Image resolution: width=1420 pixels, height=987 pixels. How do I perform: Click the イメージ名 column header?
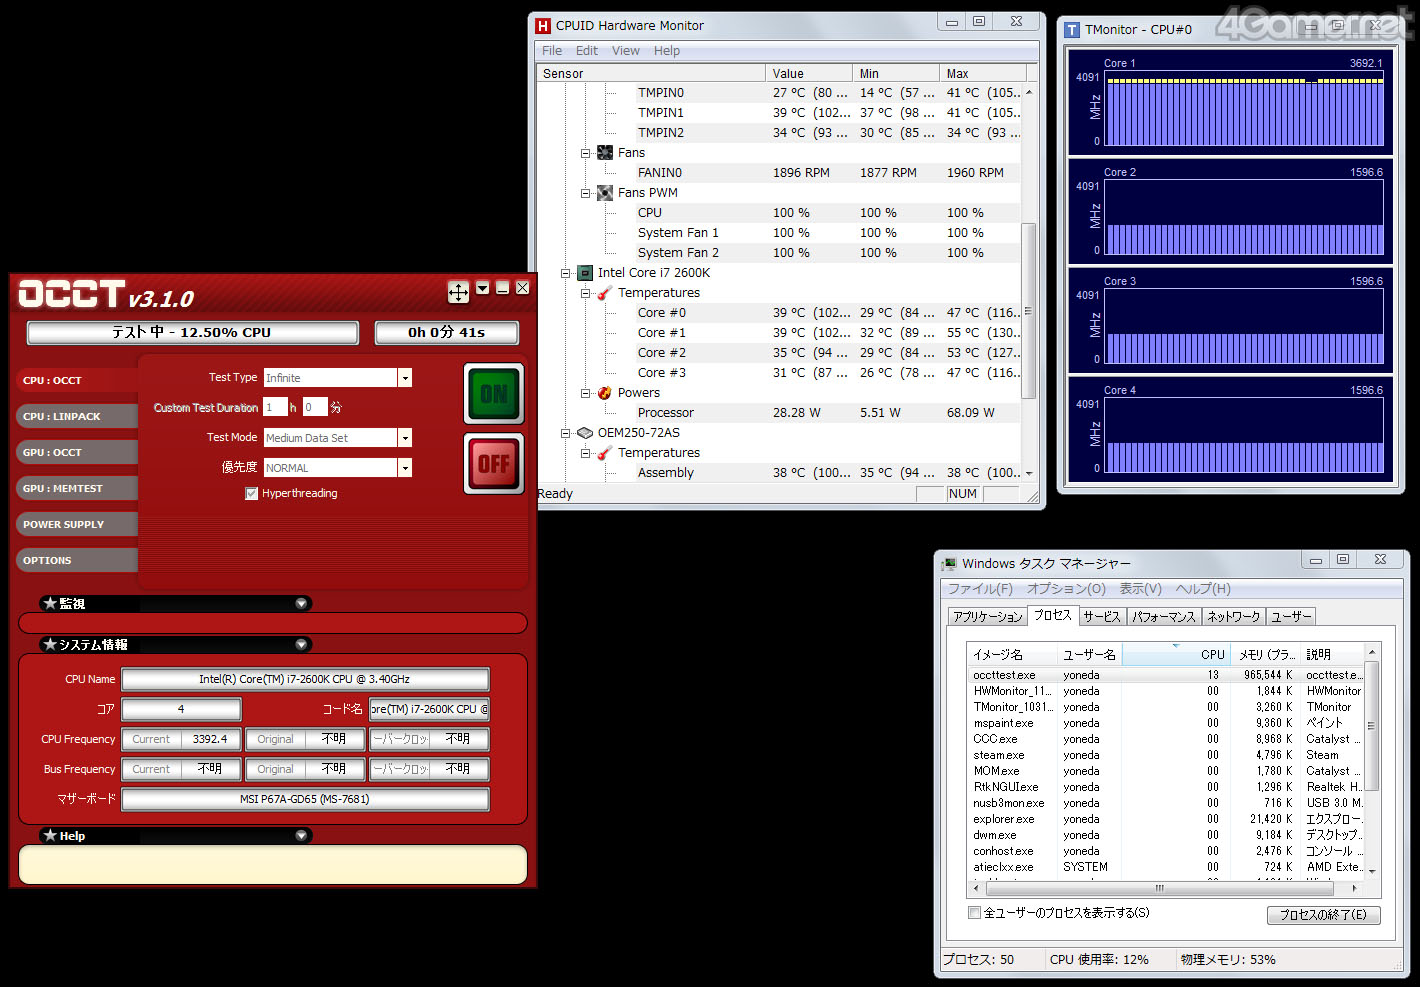point(1012,655)
